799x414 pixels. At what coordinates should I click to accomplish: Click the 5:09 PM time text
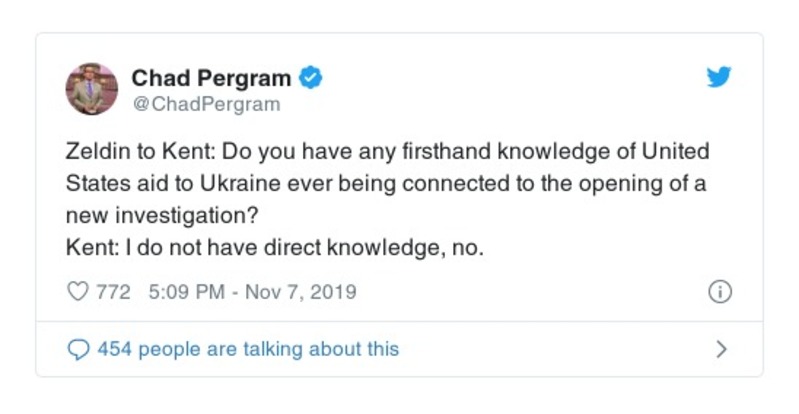point(183,293)
